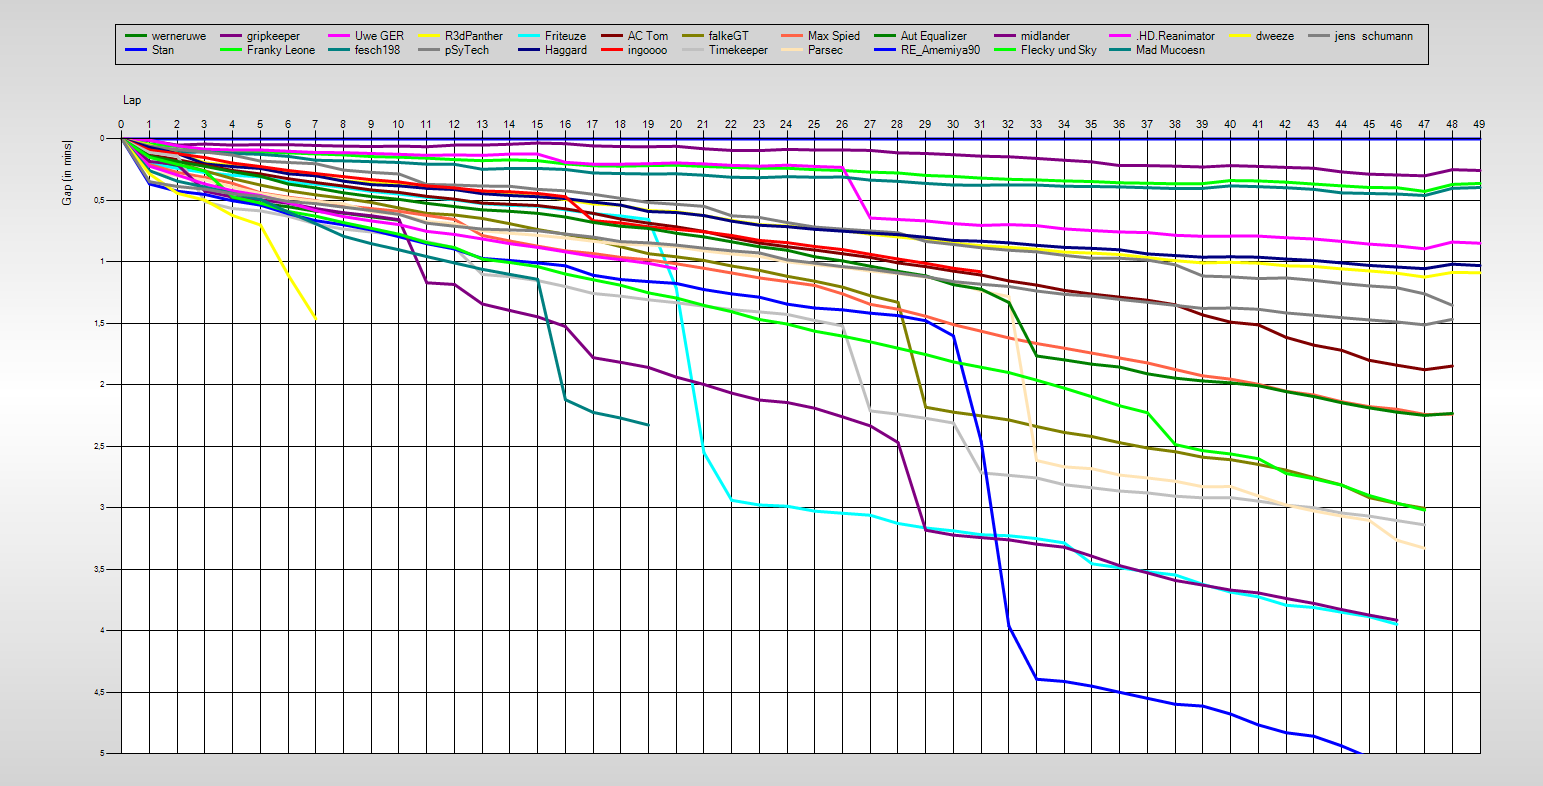Select the Aut Equalizer legend entry
The width and height of the screenshot is (1543, 786).
pos(933,36)
